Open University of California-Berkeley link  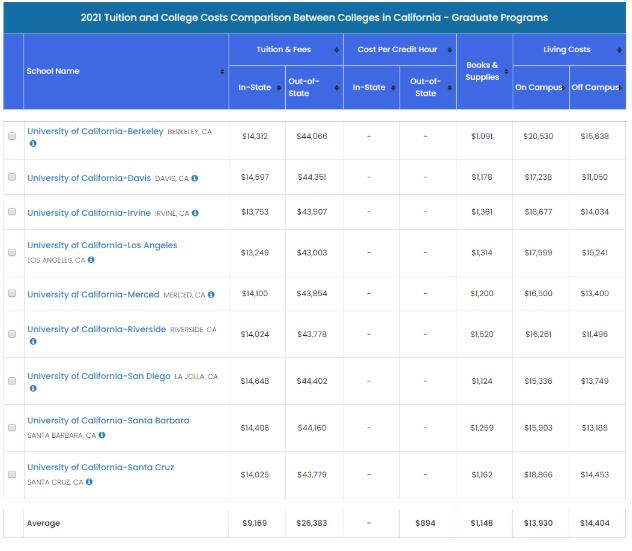[x=95, y=131]
